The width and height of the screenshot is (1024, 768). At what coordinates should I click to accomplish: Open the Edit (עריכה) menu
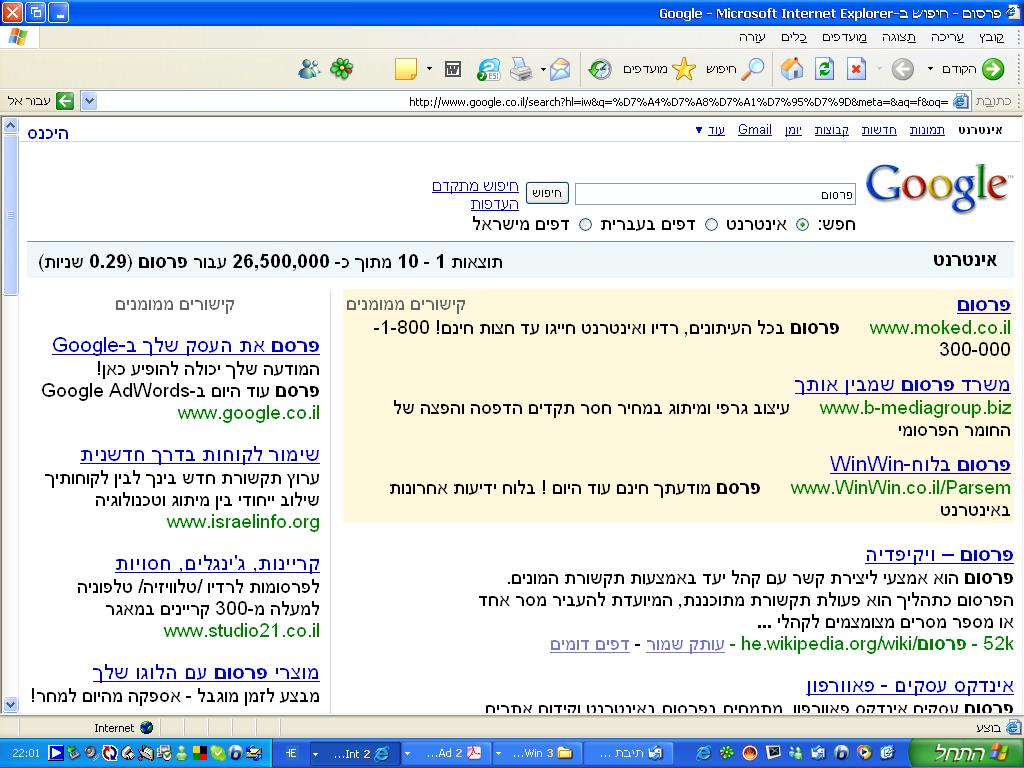(x=947, y=37)
